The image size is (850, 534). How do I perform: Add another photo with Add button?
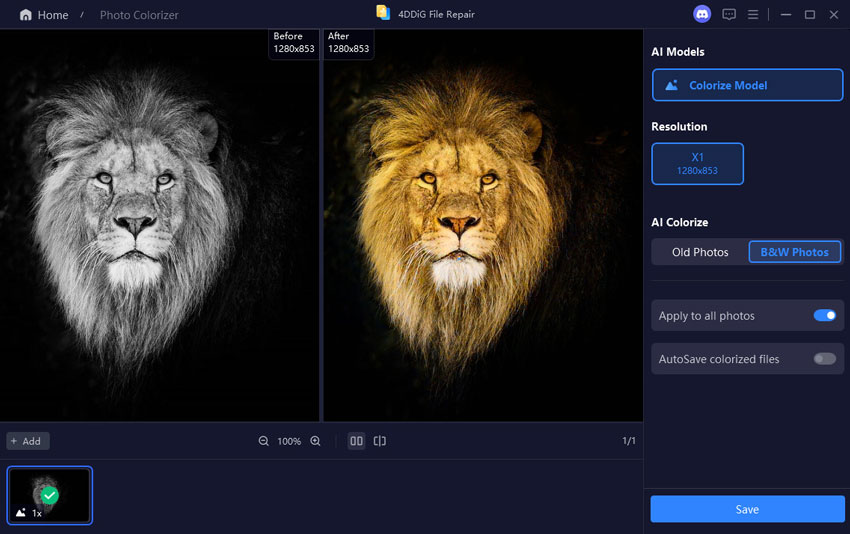click(x=28, y=441)
